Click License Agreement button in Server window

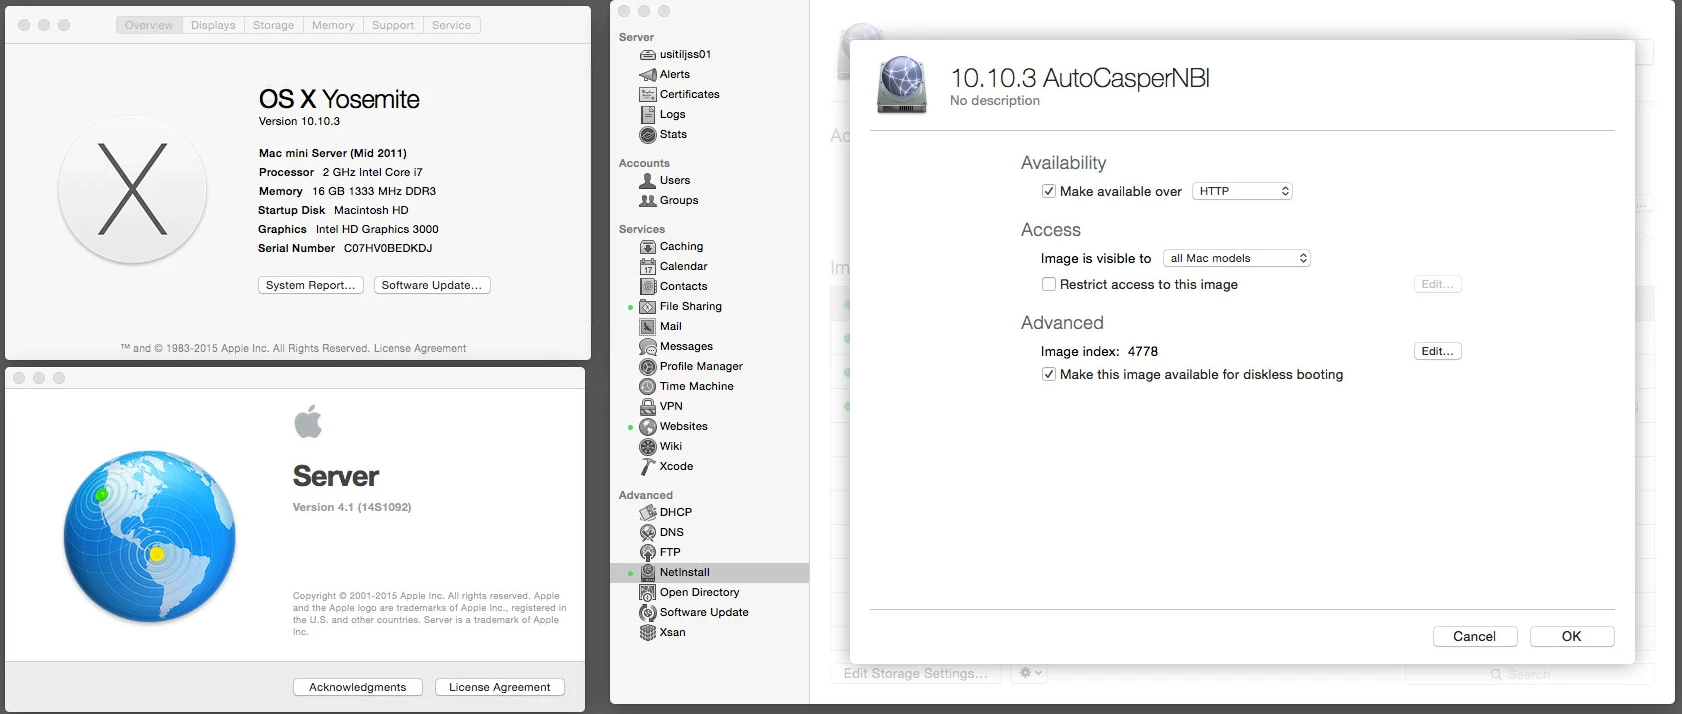[500, 687]
